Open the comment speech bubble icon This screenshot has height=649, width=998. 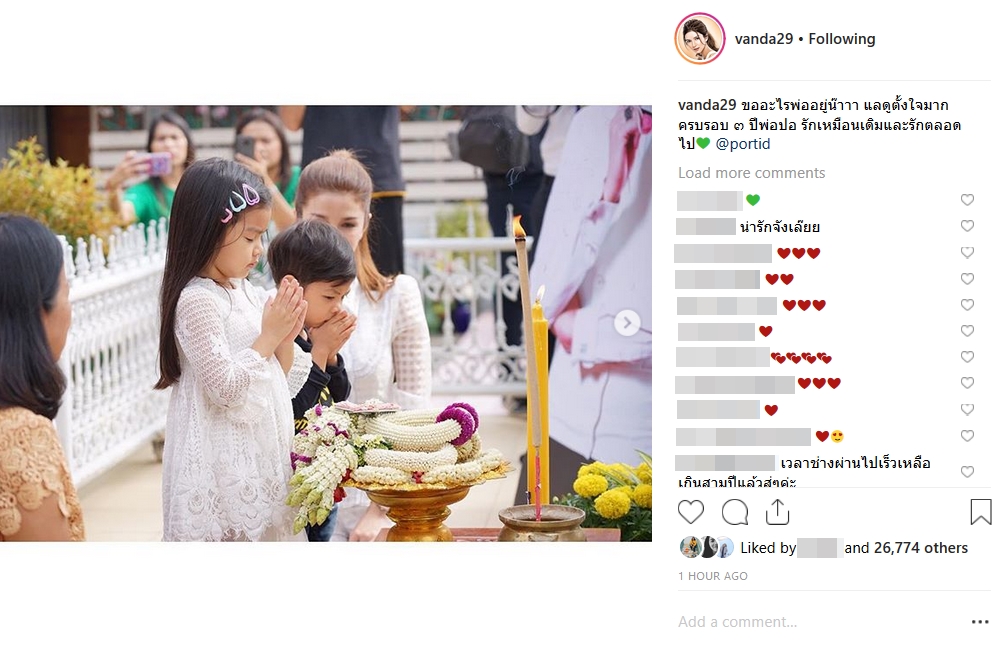click(x=734, y=512)
